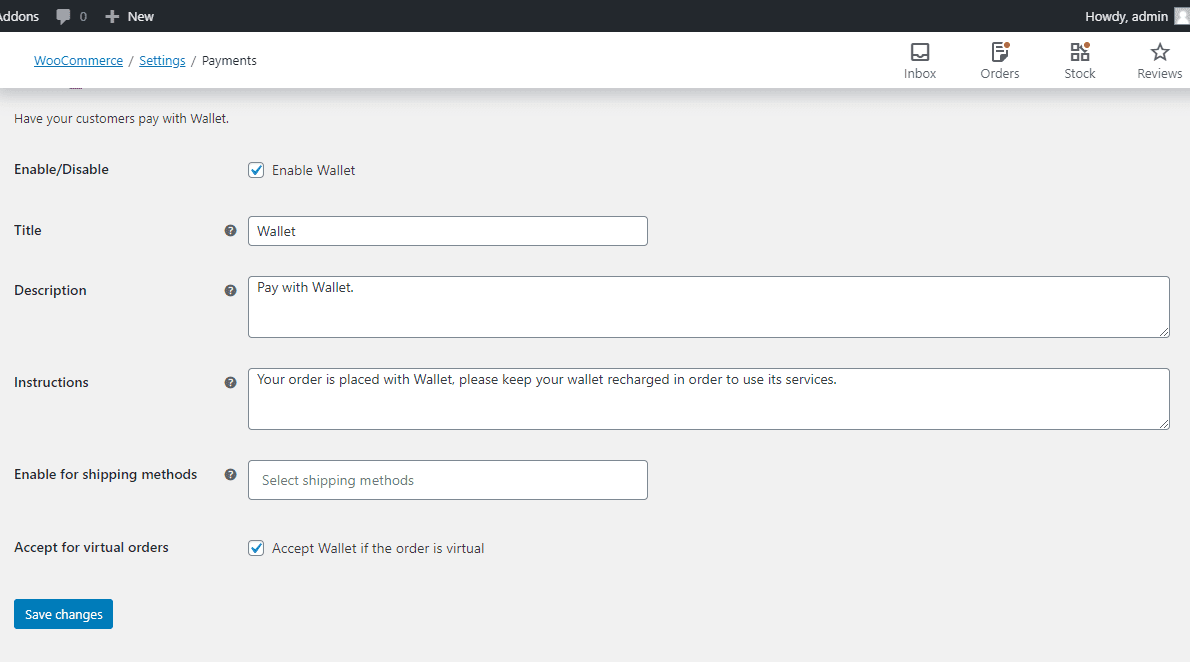The height and width of the screenshot is (662, 1190).
Task: Open the Settings breadcrumb link
Action: coord(162,60)
